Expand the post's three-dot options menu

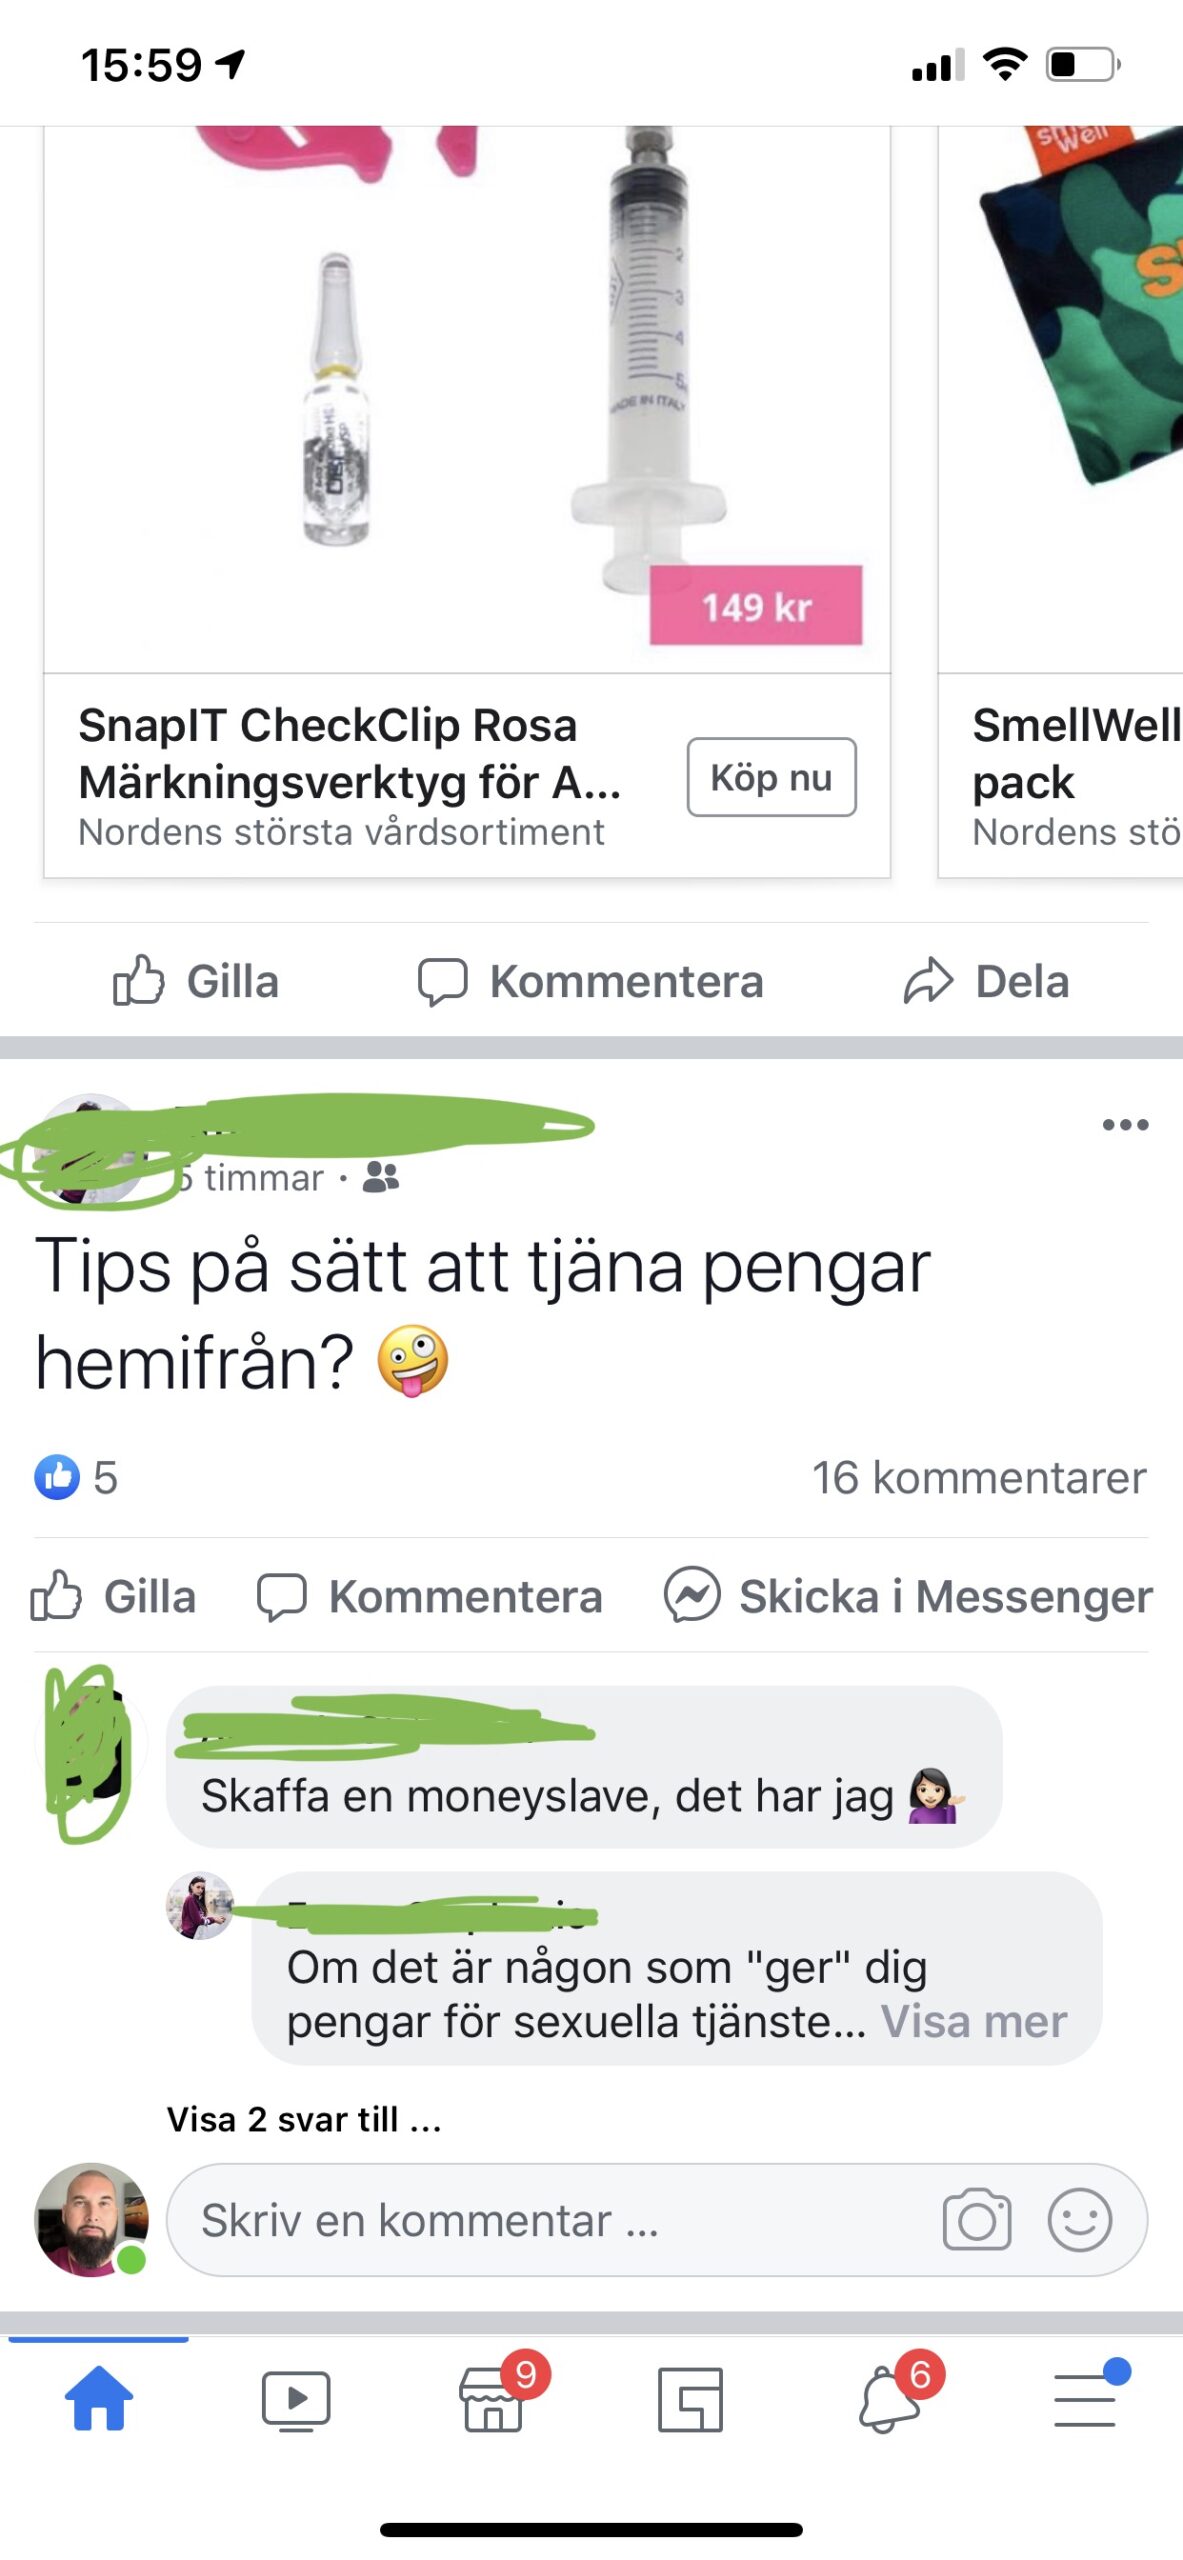click(x=1125, y=1125)
